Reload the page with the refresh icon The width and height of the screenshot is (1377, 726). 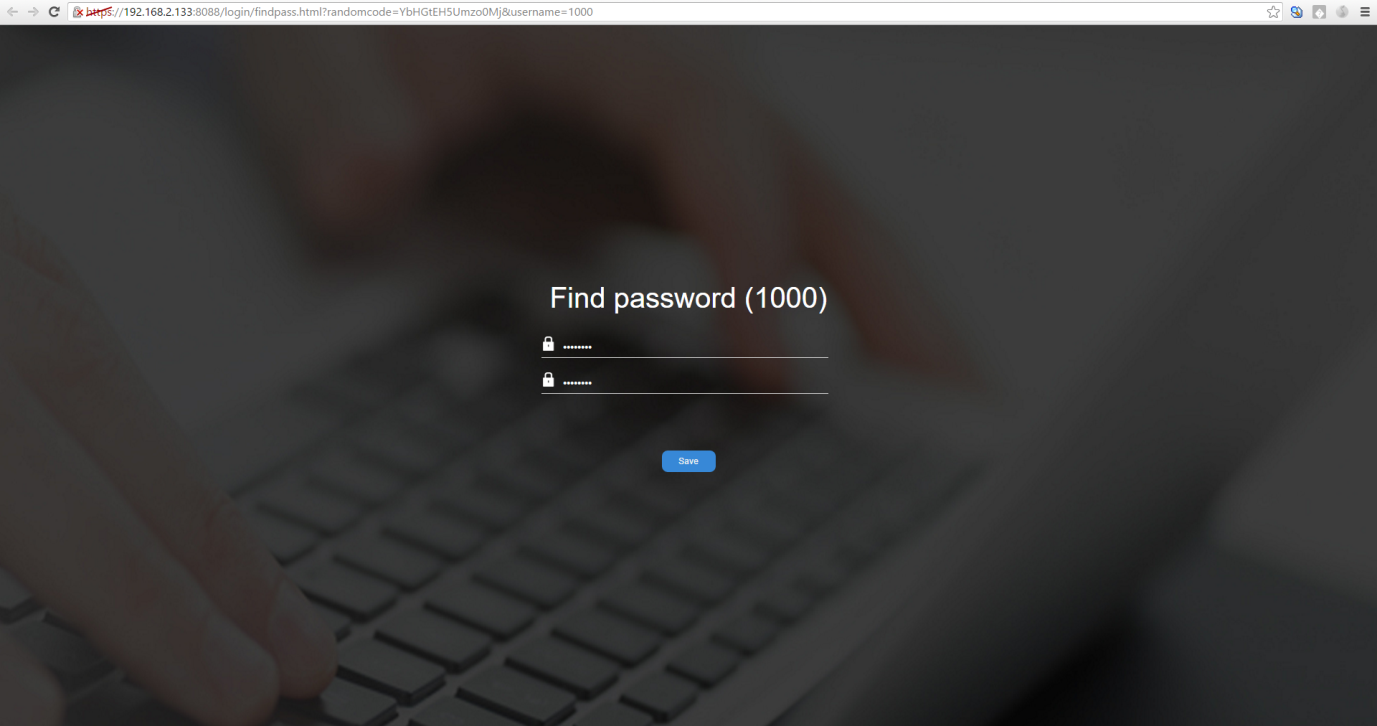click(x=55, y=12)
